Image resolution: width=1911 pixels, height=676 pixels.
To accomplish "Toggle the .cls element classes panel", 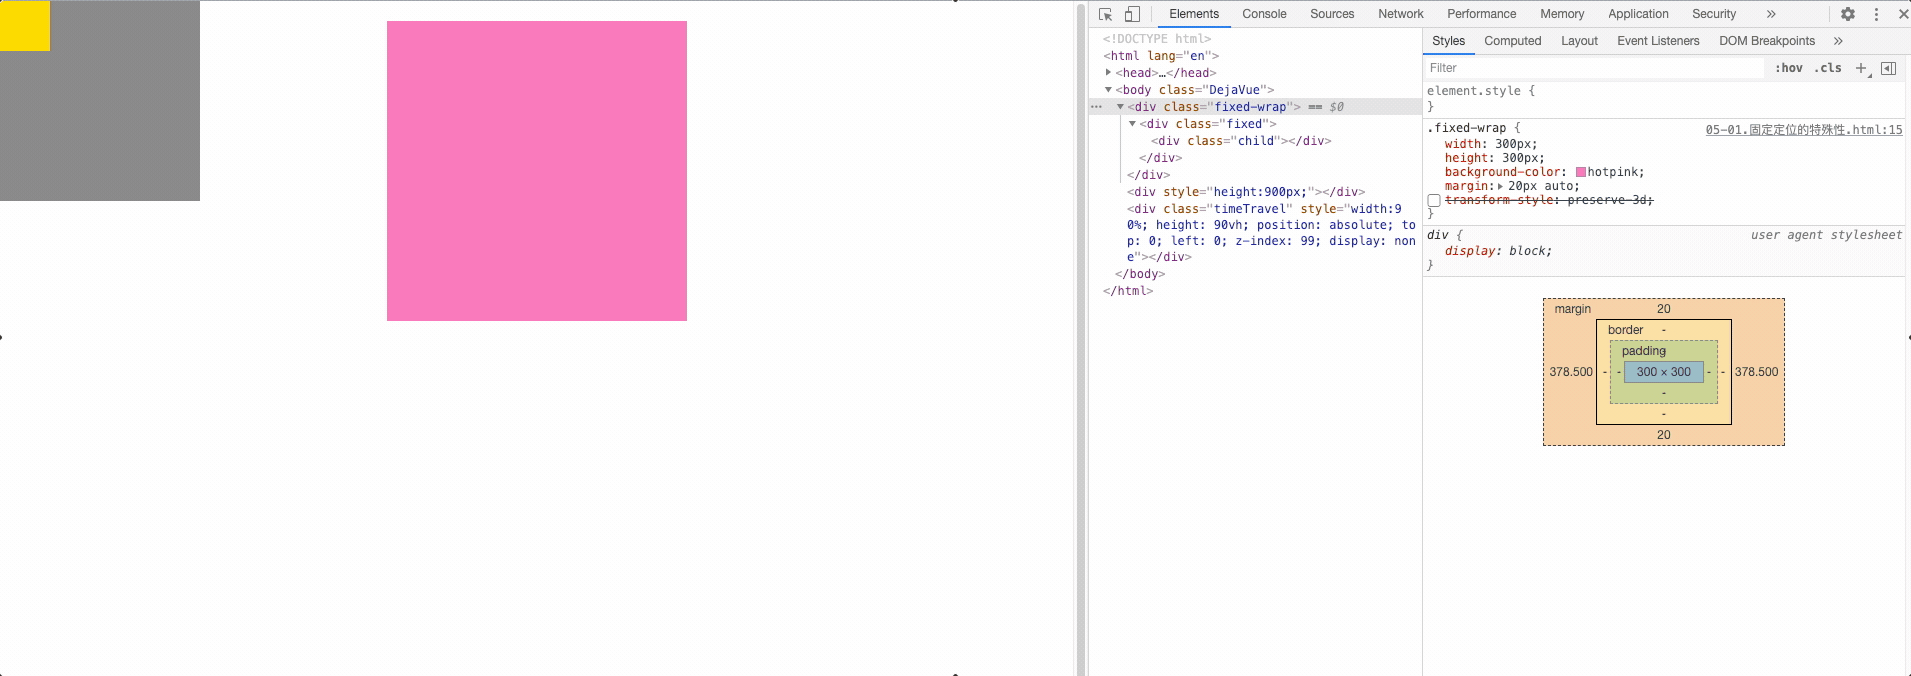I will (x=1828, y=68).
